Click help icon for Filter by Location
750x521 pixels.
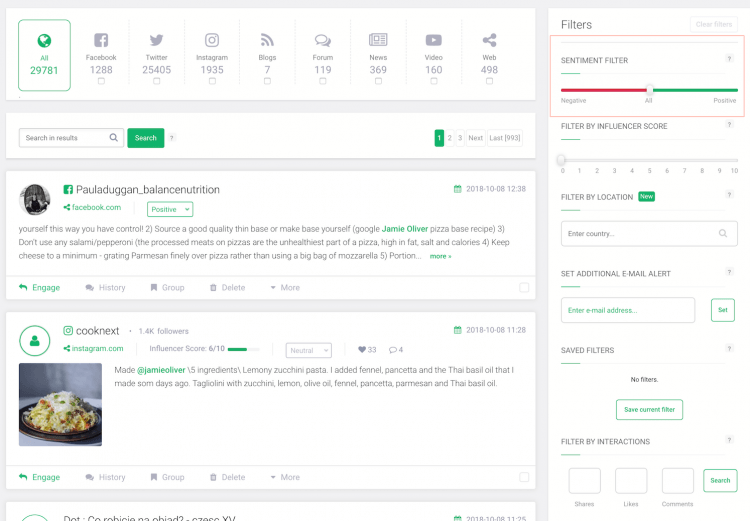point(729,194)
